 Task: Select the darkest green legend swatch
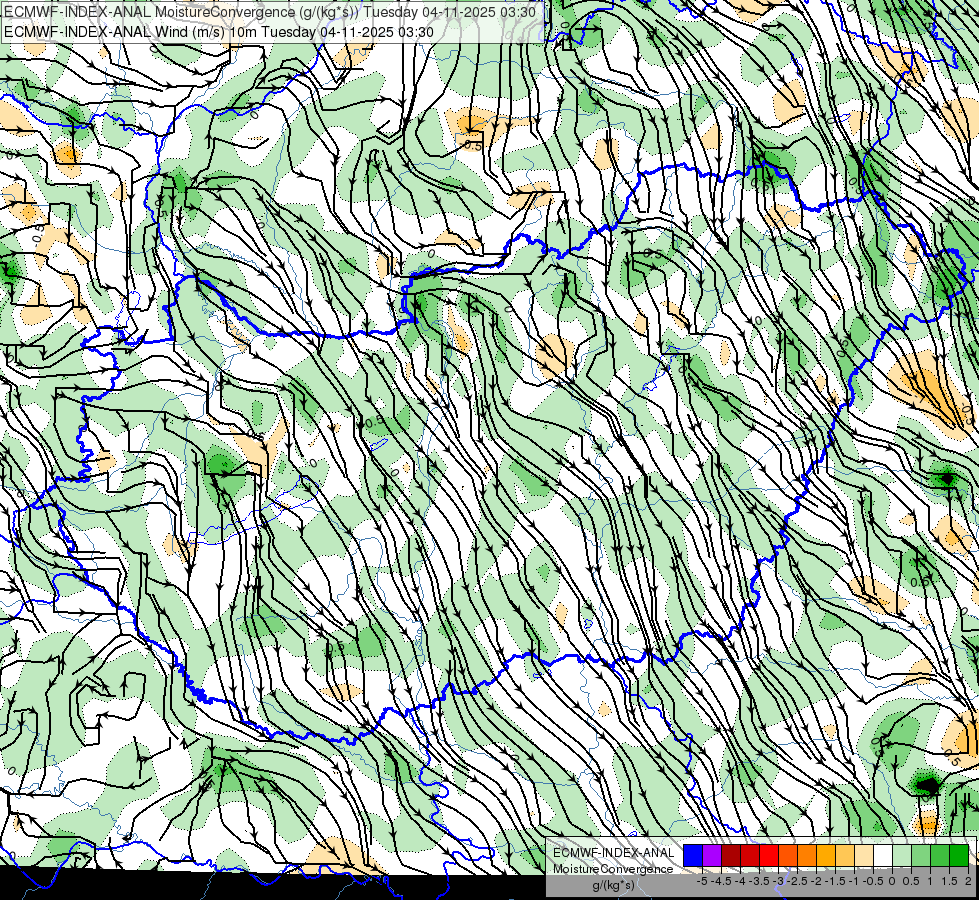point(959,856)
